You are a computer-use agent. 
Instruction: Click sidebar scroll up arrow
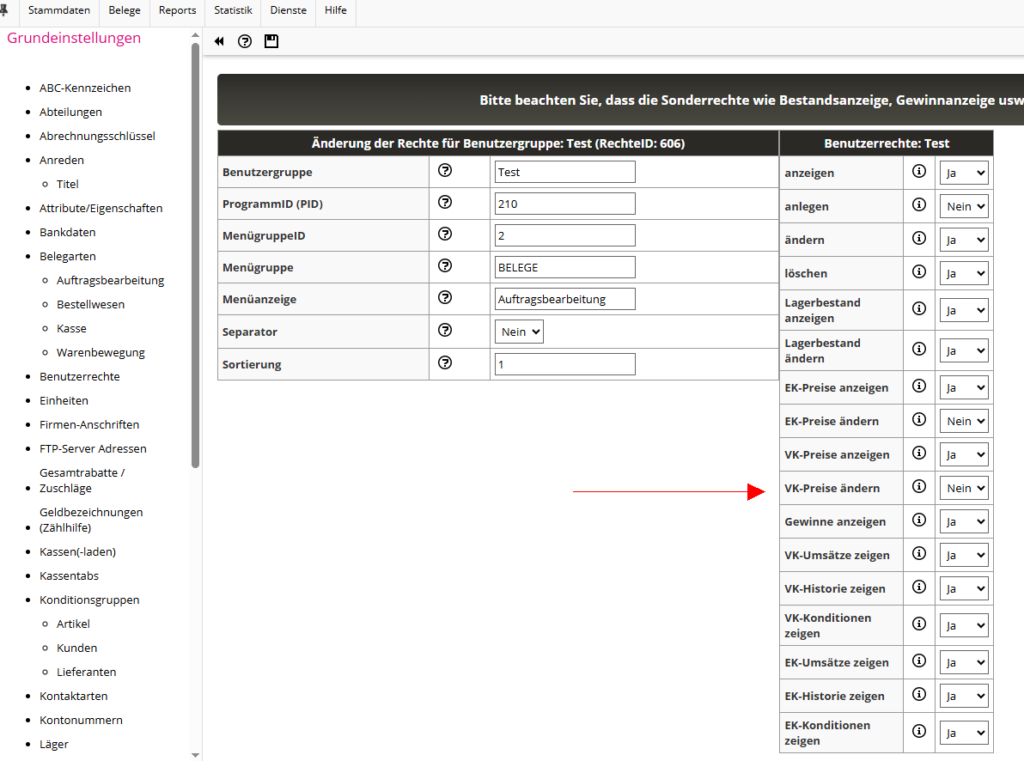[195, 35]
